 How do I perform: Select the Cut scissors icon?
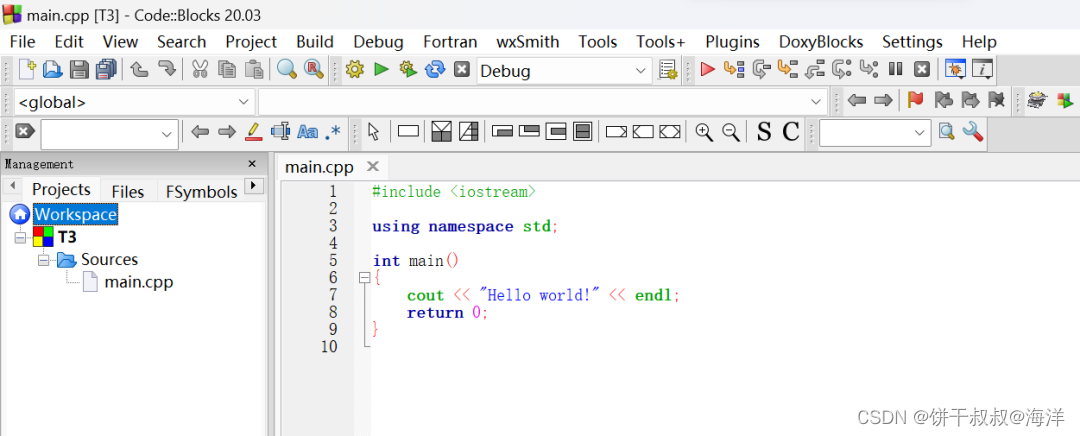pyautogui.click(x=200, y=69)
